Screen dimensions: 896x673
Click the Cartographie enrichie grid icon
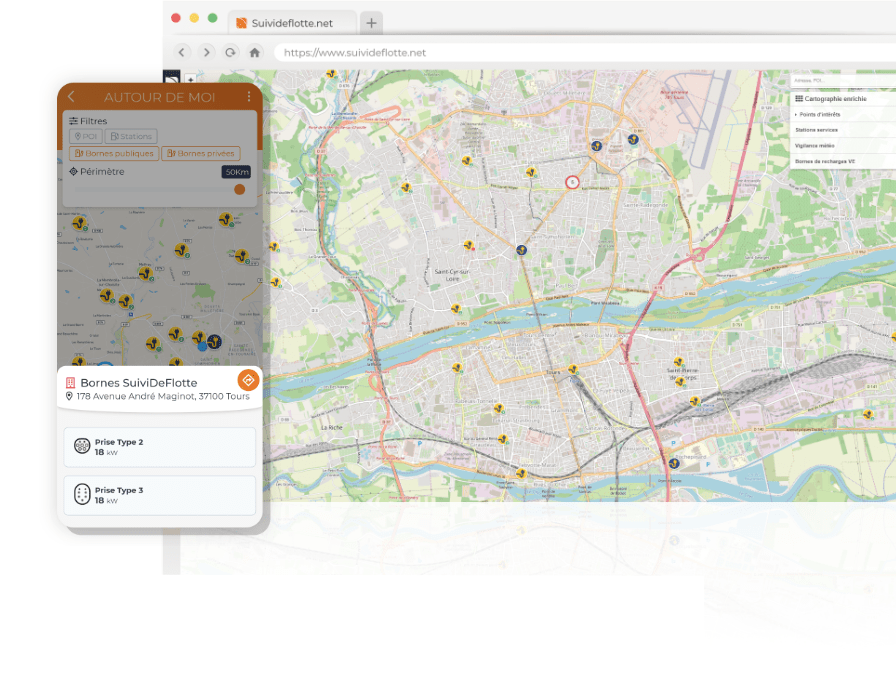tap(799, 99)
